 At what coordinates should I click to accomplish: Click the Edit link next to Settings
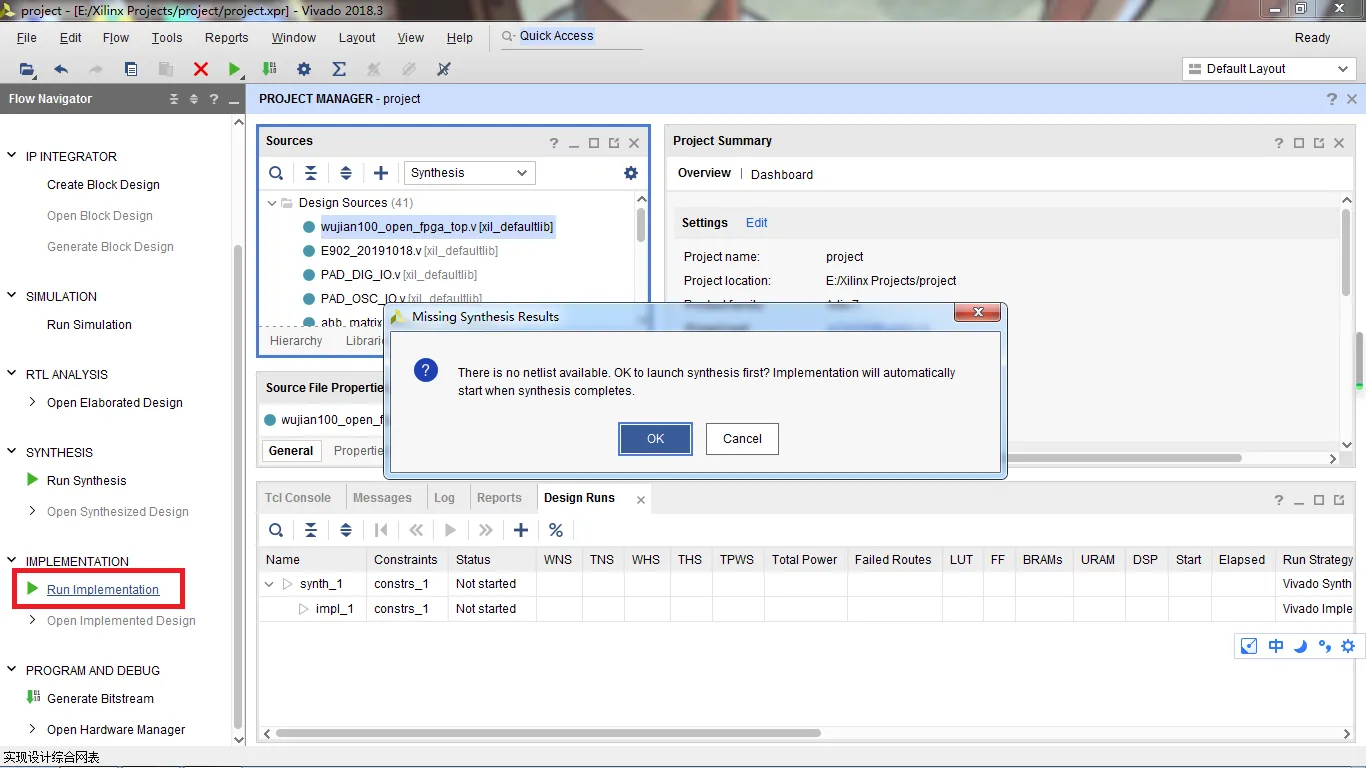(x=757, y=223)
